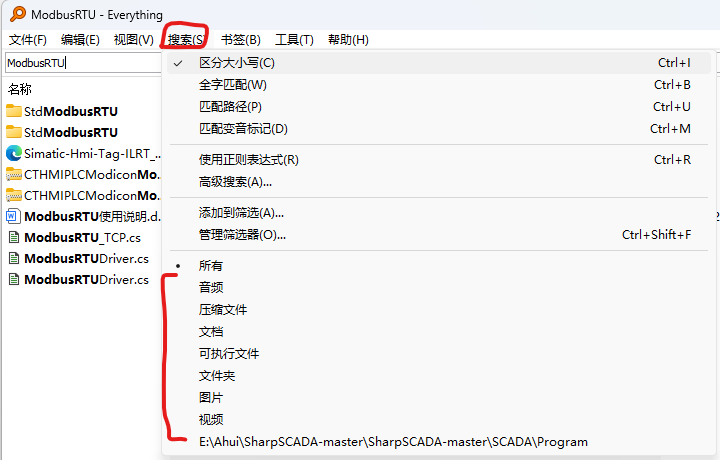Select the 所有 filter
Viewport: 720px width, 460px height.
point(439,266)
